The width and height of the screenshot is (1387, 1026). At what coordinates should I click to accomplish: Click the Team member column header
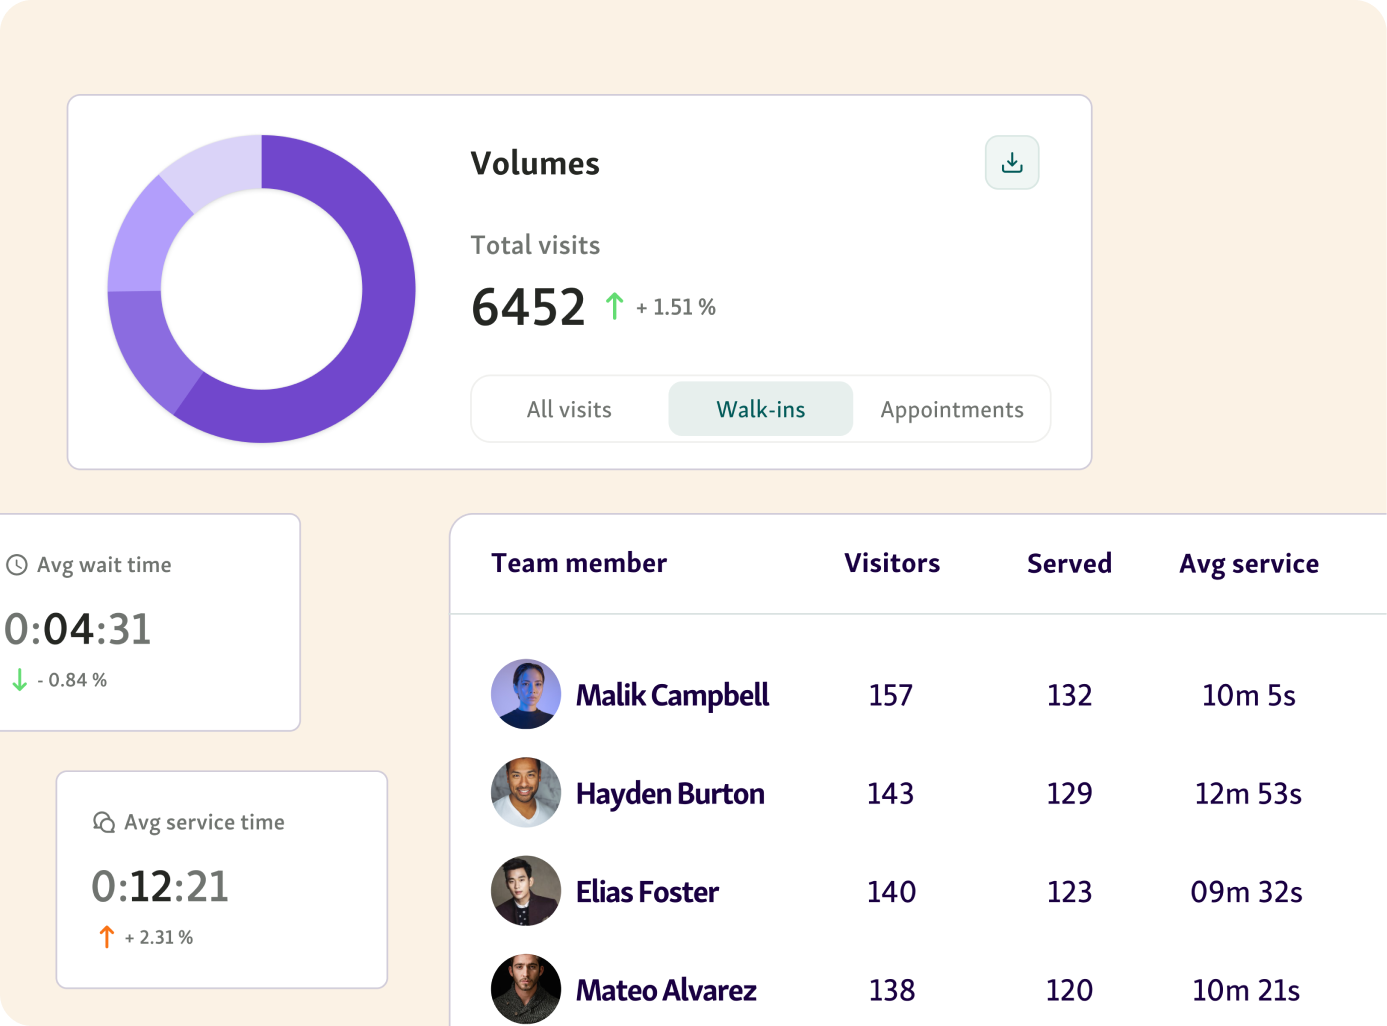click(579, 563)
